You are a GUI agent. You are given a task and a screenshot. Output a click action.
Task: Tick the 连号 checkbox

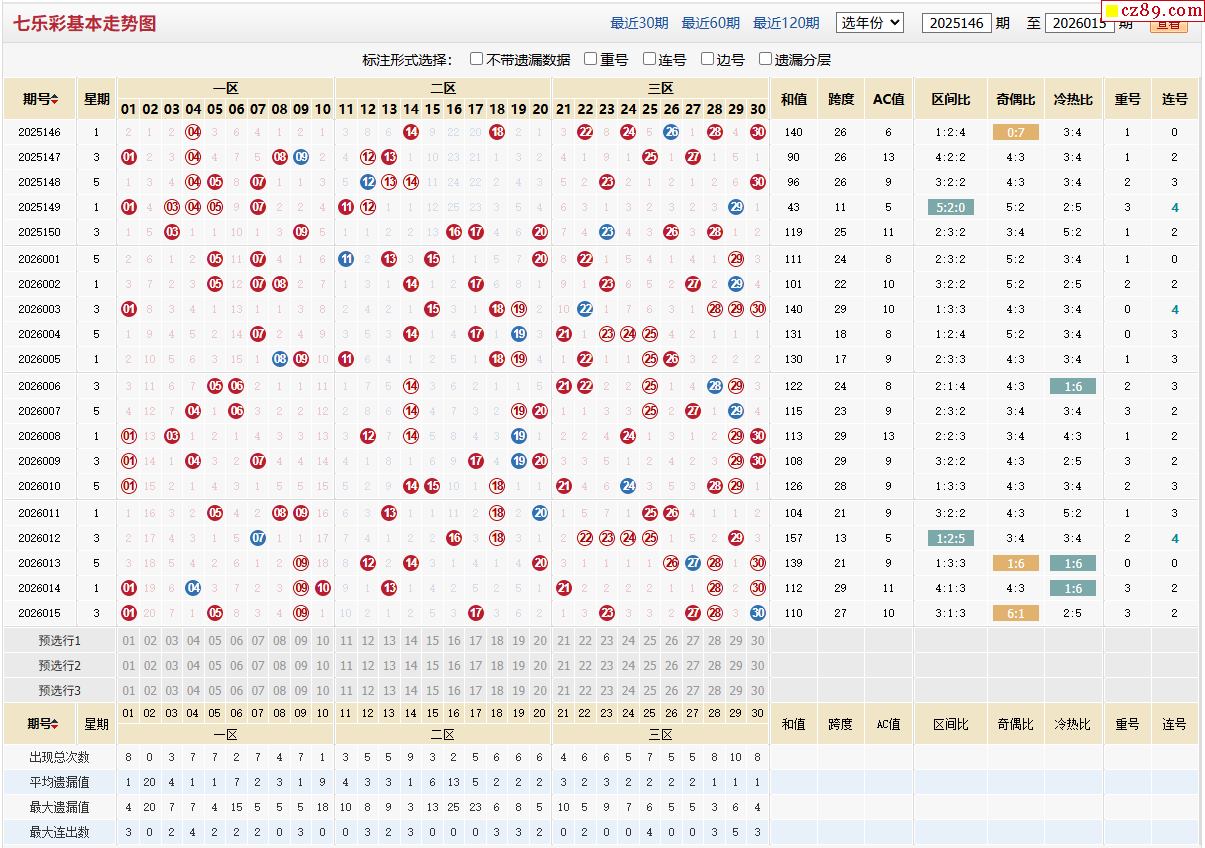point(649,59)
